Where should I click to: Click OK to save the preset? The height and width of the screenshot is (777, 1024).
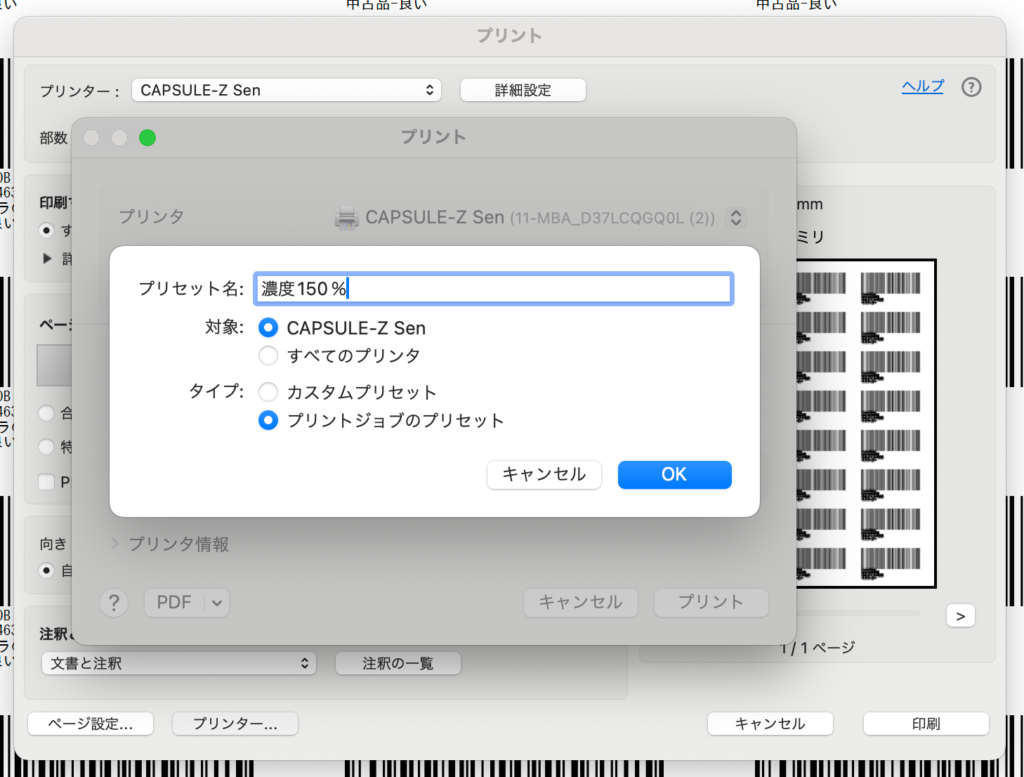tap(674, 475)
